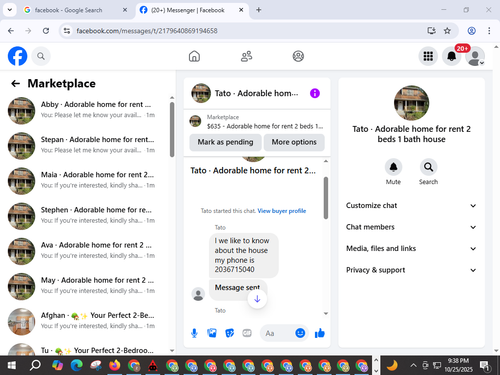Click the voice clip microphone icon
The height and width of the screenshot is (375, 500).
[194, 333]
